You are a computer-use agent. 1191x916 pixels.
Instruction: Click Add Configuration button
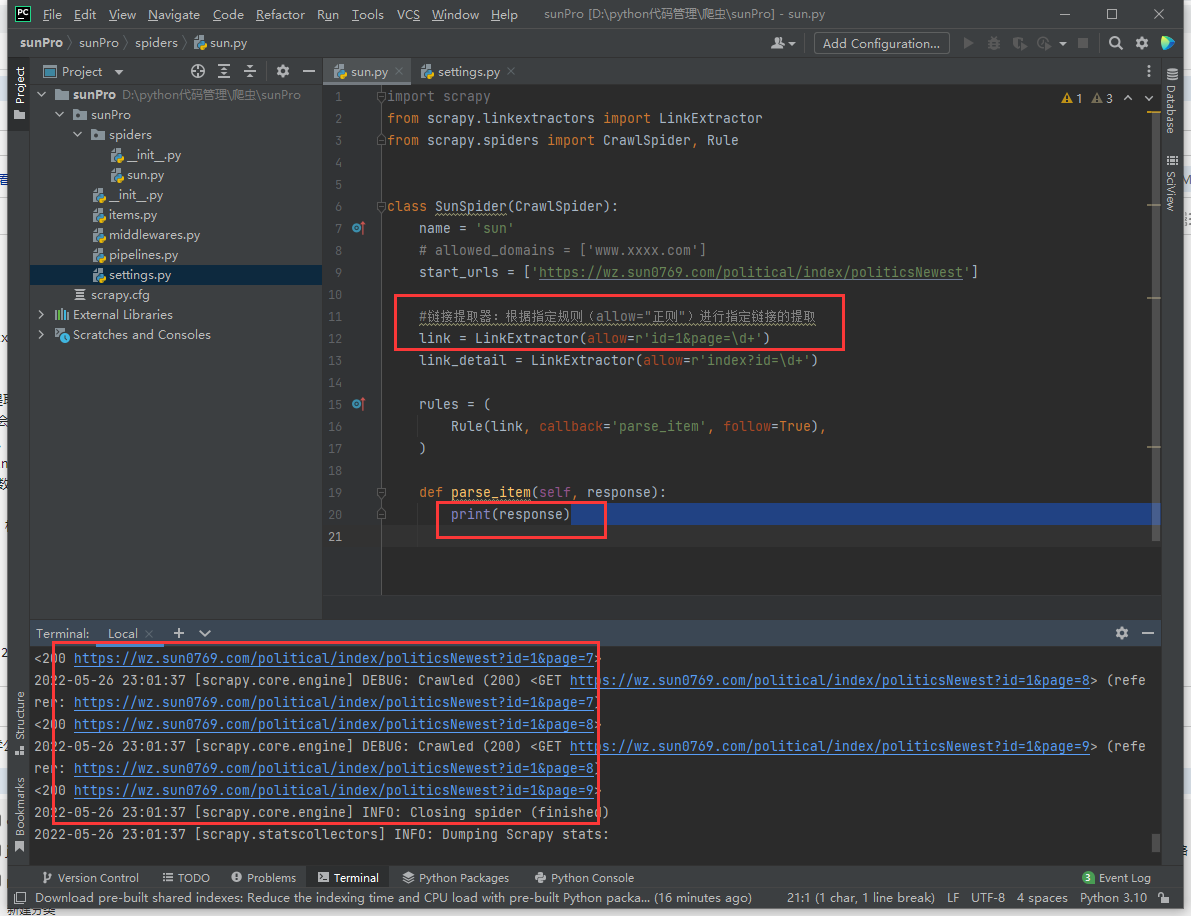pyautogui.click(x=881, y=43)
